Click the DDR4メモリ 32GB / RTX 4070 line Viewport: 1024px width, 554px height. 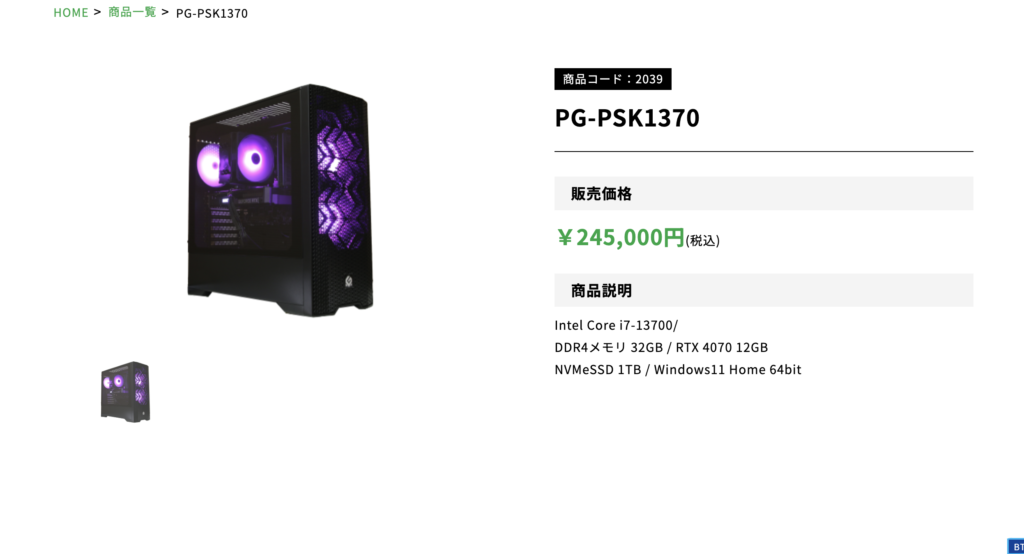(x=661, y=347)
